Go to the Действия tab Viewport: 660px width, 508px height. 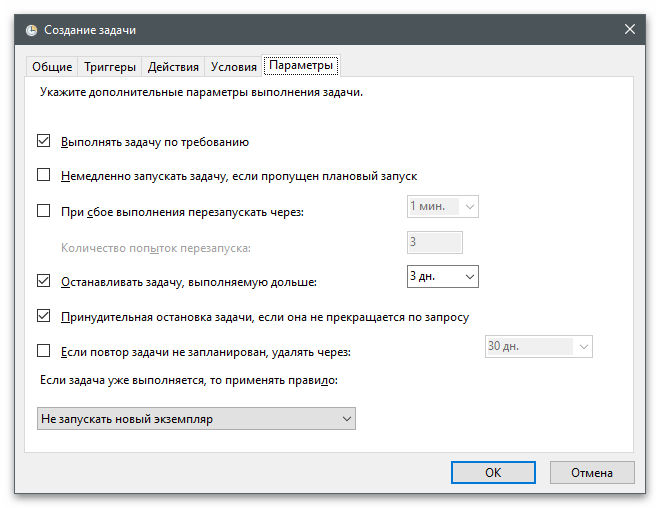click(173, 66)
